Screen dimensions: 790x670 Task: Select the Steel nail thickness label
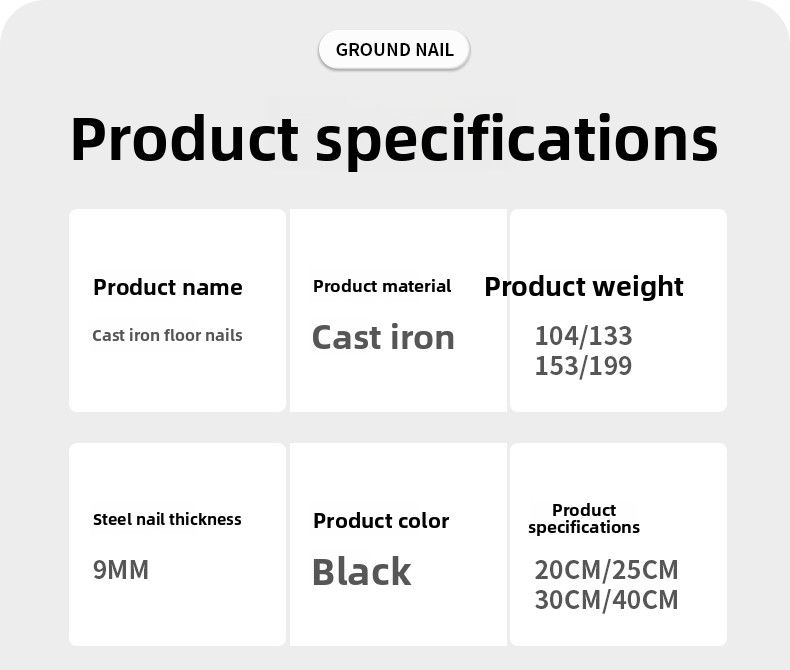167,519
